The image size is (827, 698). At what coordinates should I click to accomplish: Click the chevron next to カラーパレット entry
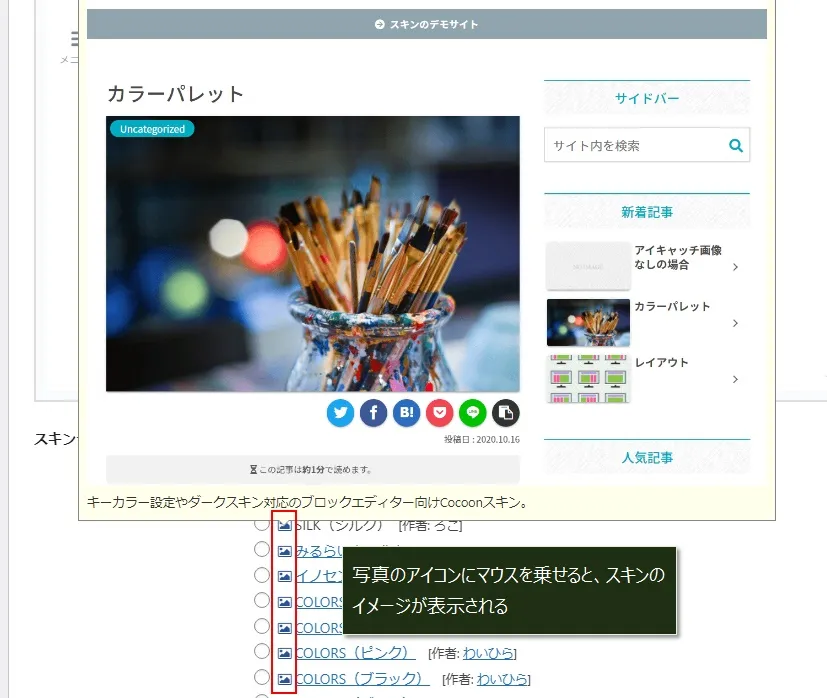point(735,323)
